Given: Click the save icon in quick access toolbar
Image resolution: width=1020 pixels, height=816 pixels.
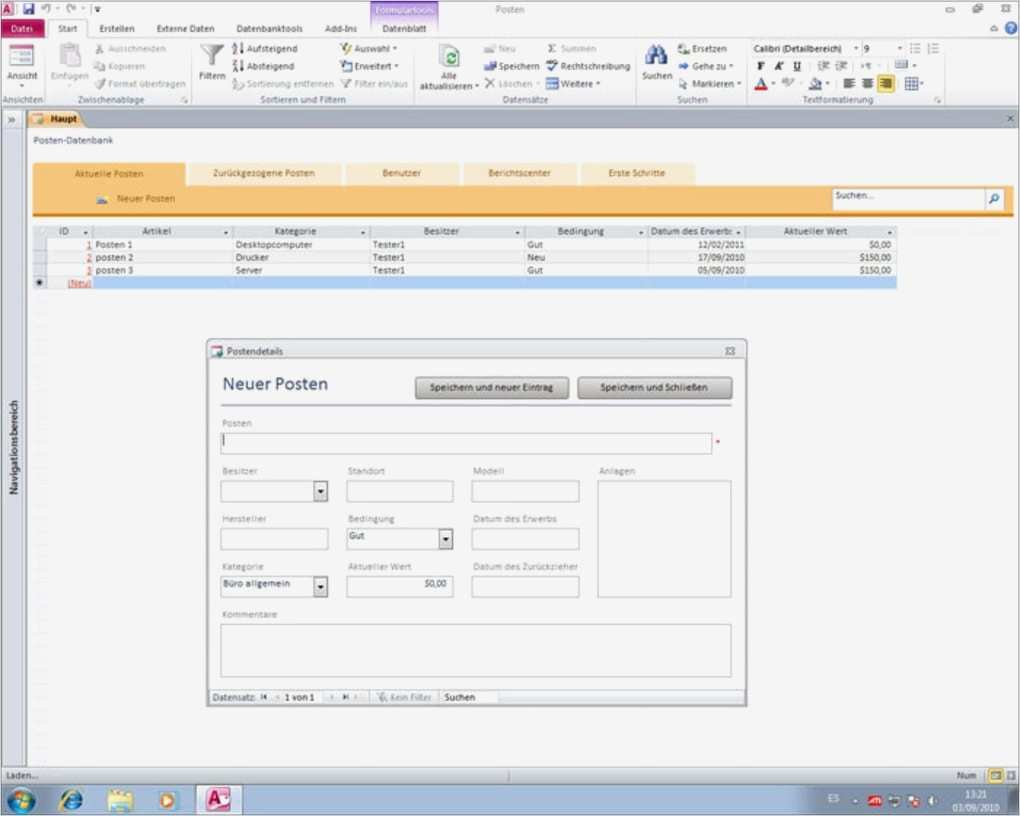Looking at the screenshot, I should (29, 9).
